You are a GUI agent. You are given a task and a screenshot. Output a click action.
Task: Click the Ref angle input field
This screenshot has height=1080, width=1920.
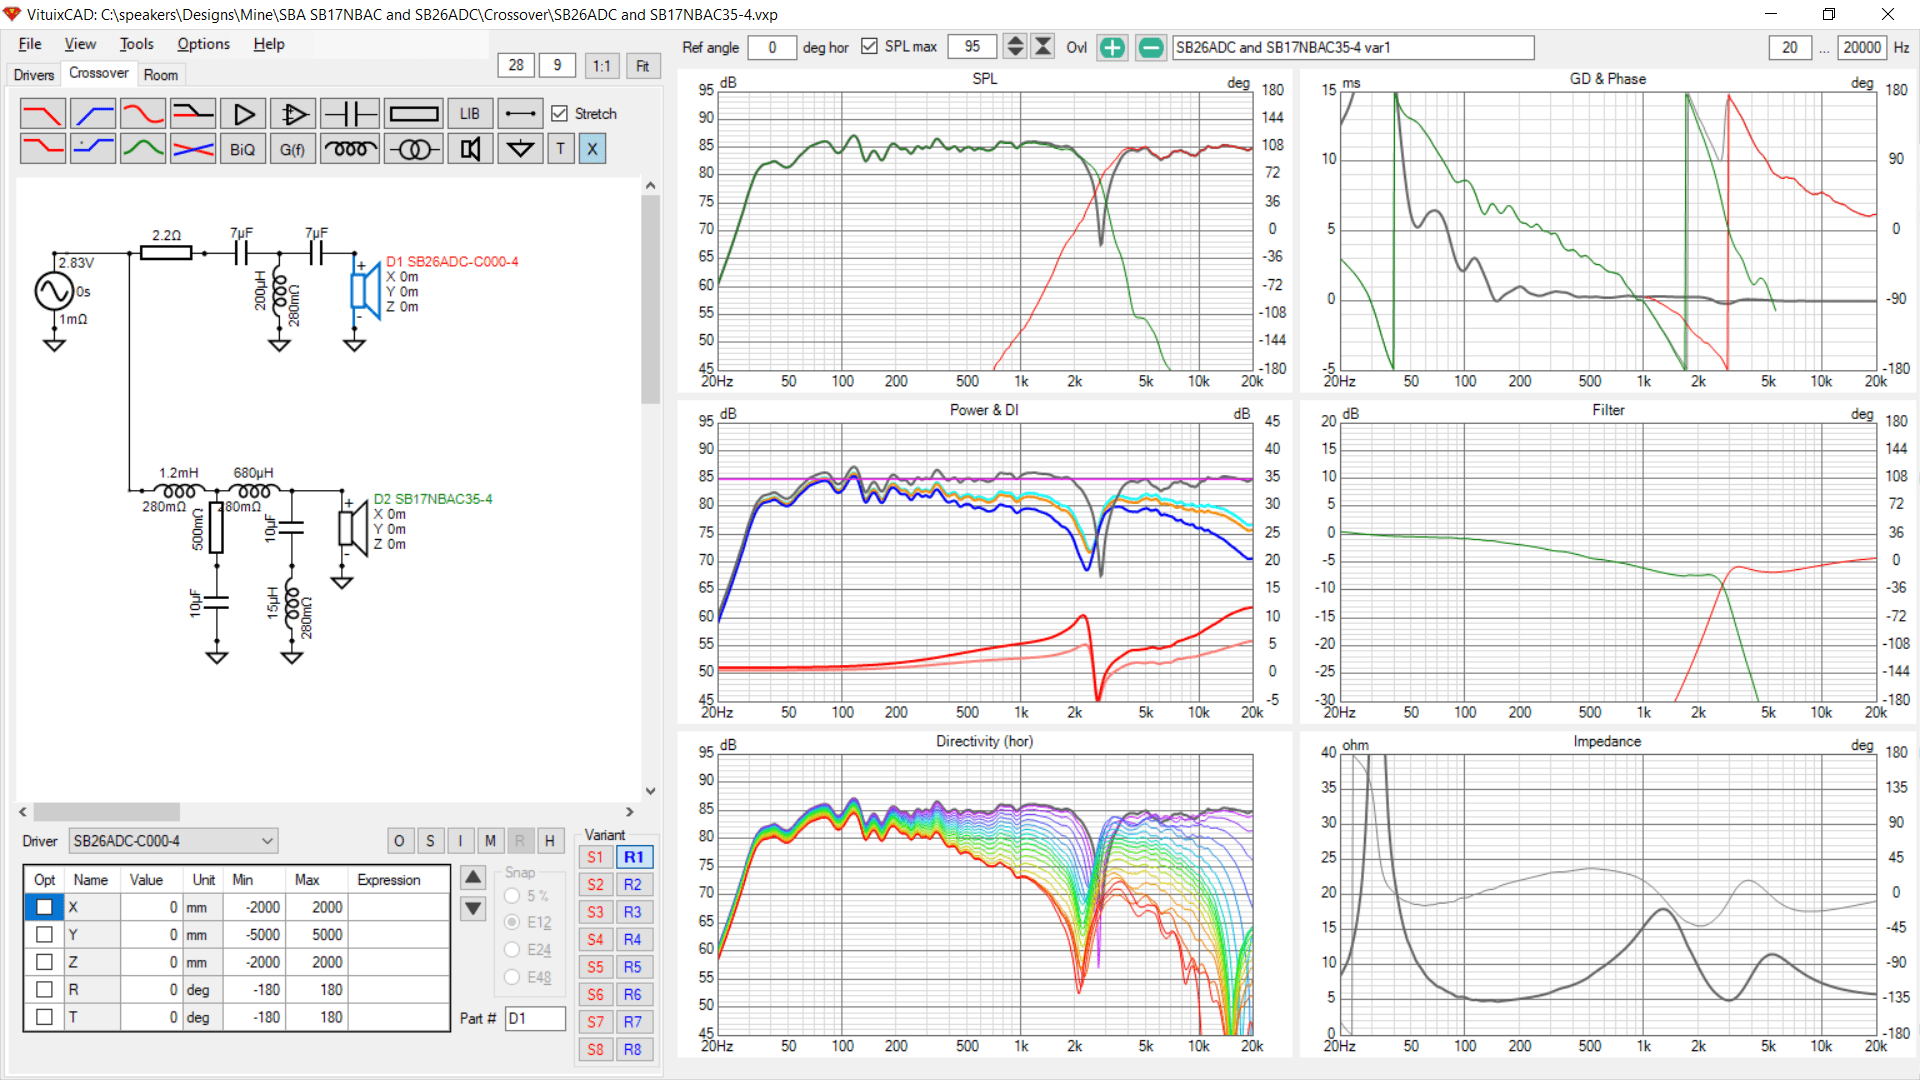click(772, 47)
